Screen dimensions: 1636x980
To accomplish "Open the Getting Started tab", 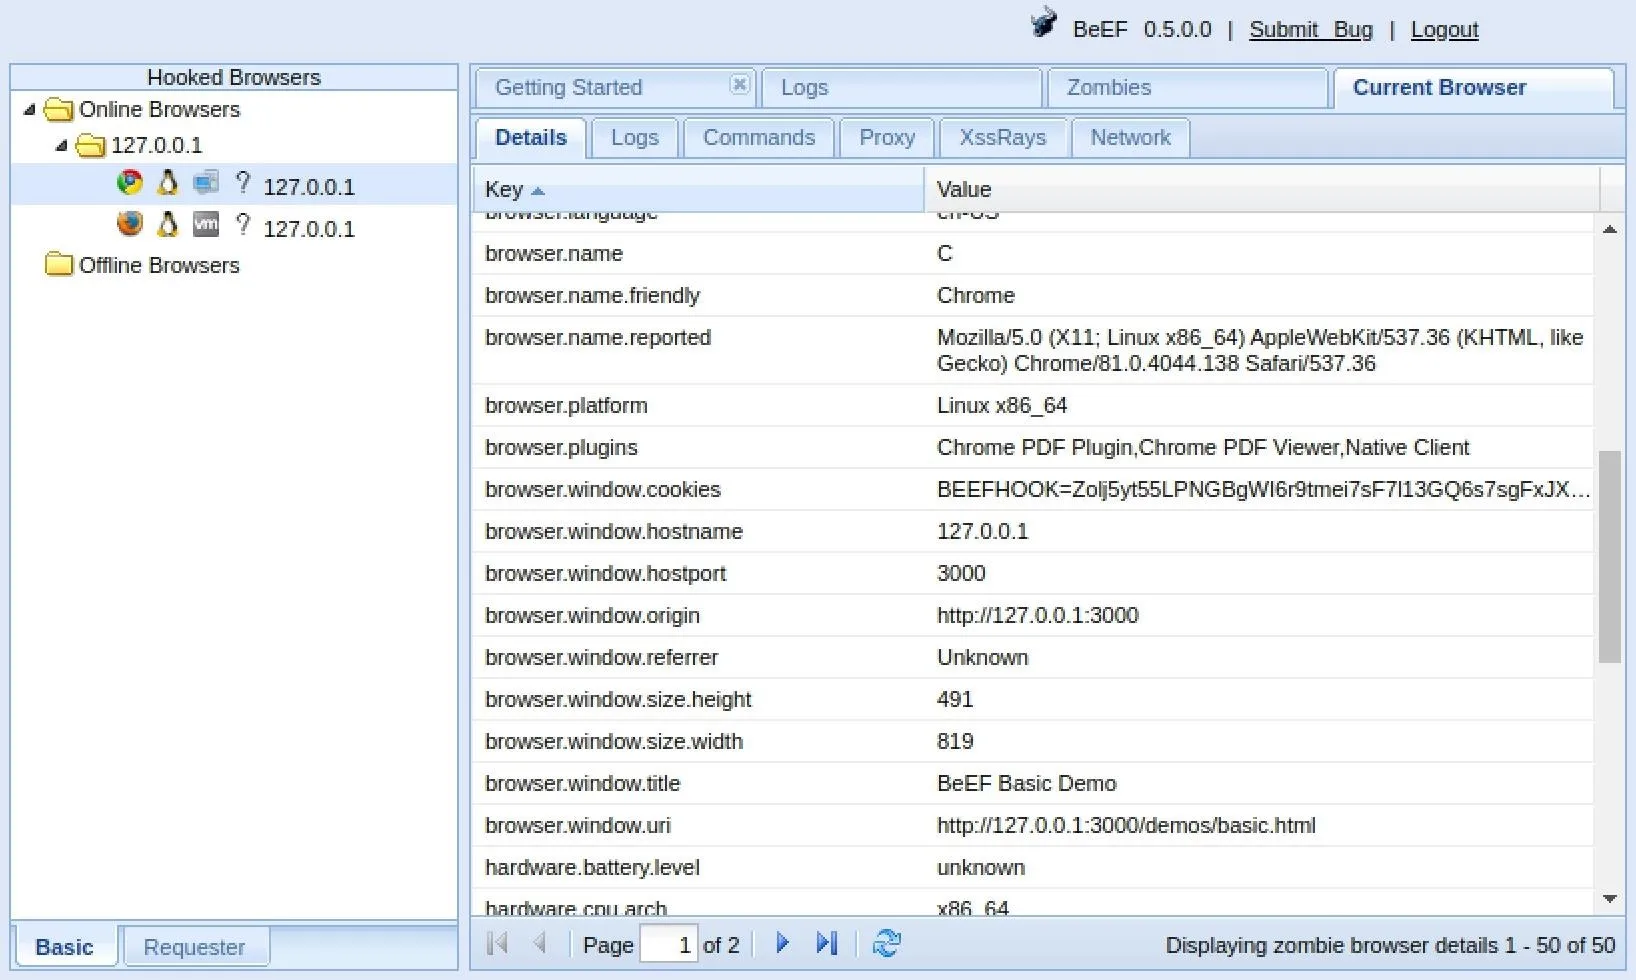I will click(x=568, y=88).
